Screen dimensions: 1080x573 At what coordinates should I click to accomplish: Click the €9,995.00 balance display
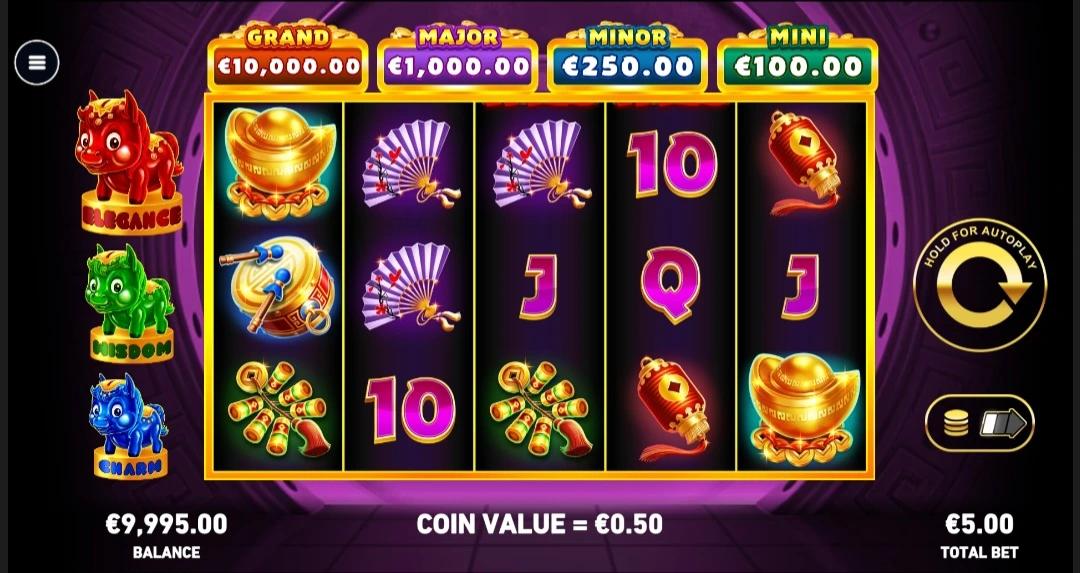tap(166, 524)
